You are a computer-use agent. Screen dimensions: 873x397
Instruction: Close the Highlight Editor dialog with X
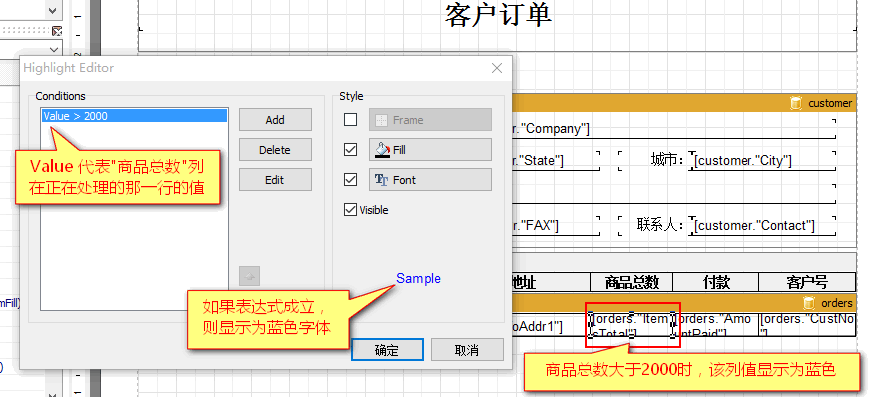497,68
